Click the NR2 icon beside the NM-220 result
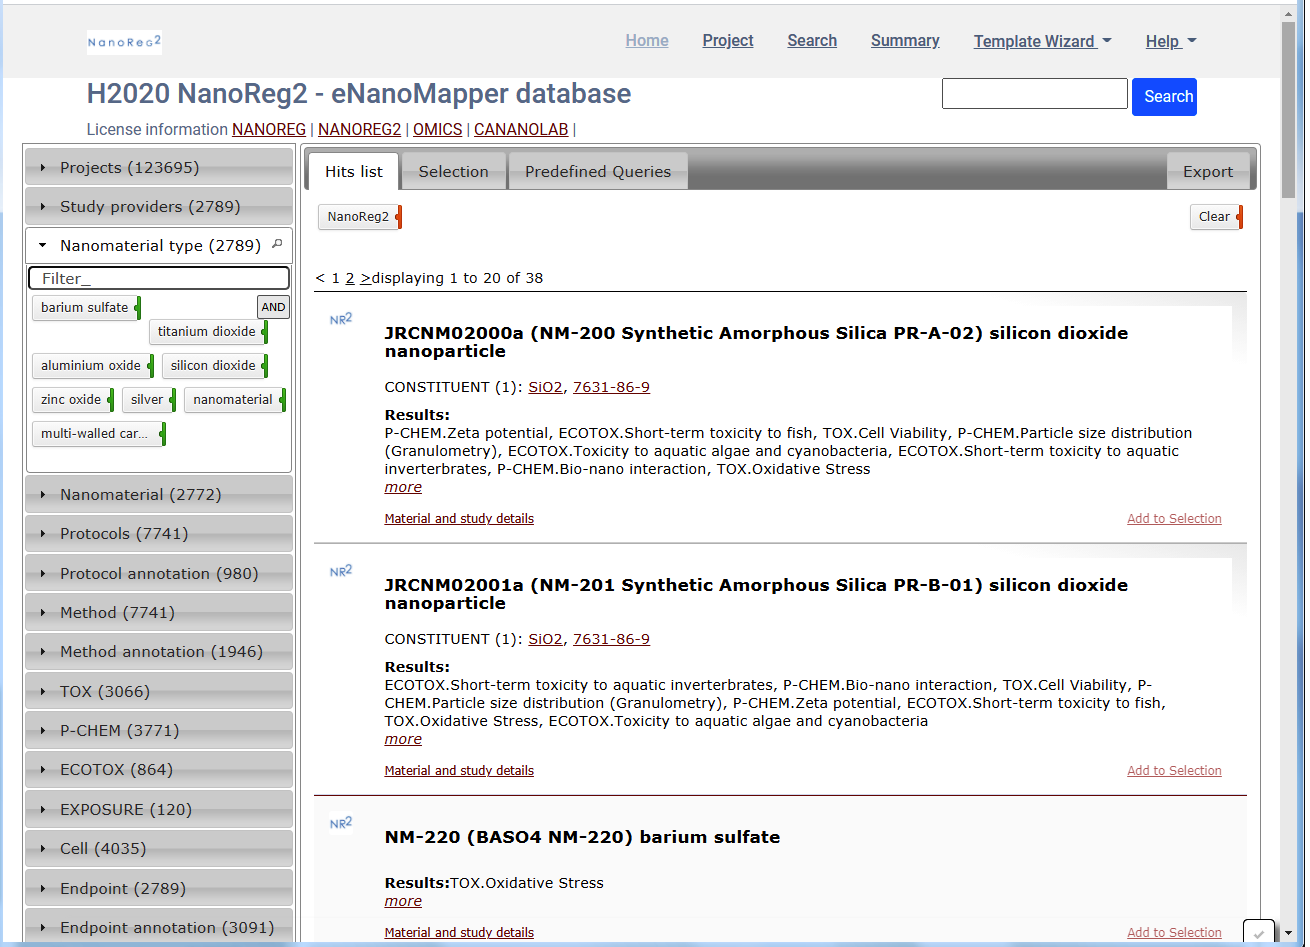Viewport: 1310px width, 947px height. pos(341,823)
